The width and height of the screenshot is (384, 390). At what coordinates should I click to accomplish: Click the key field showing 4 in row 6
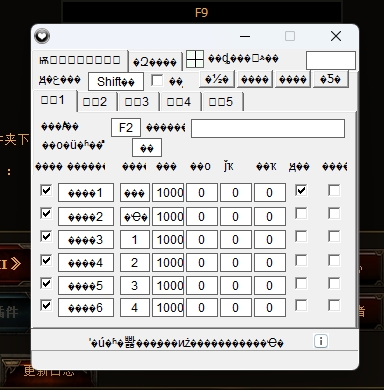coord(135,307)
